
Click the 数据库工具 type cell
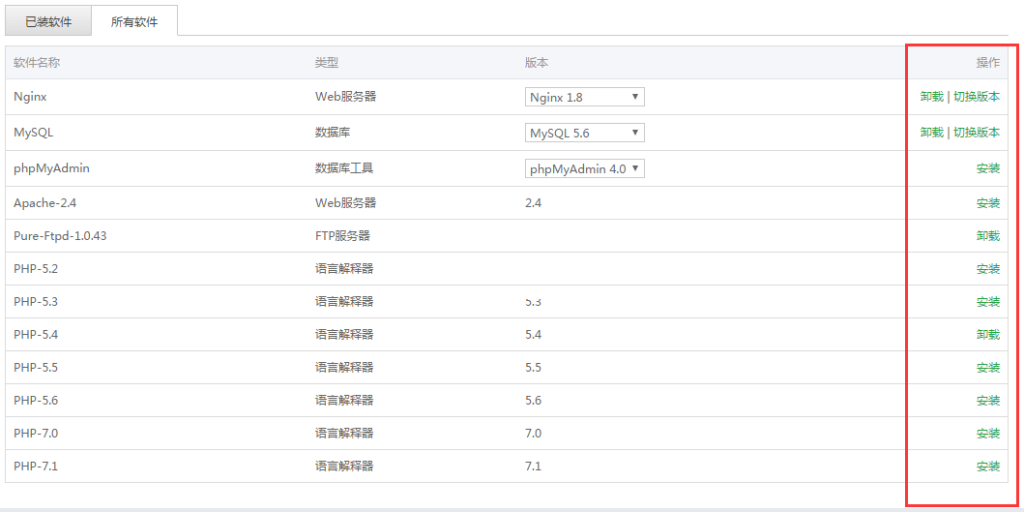(344, 168)
